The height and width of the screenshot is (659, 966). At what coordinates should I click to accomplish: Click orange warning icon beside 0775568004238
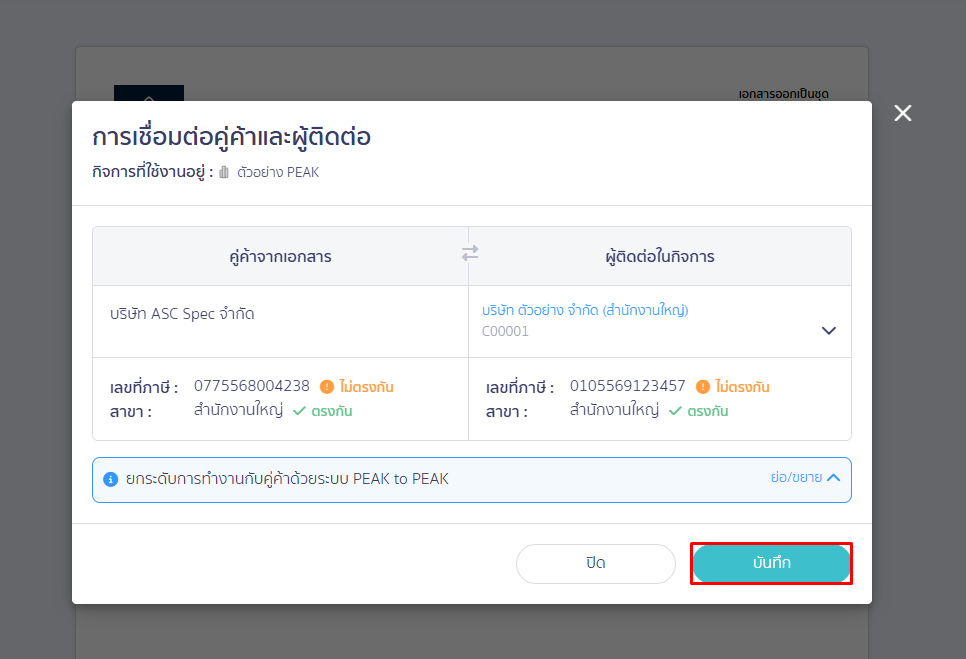(x=327, y=387)
